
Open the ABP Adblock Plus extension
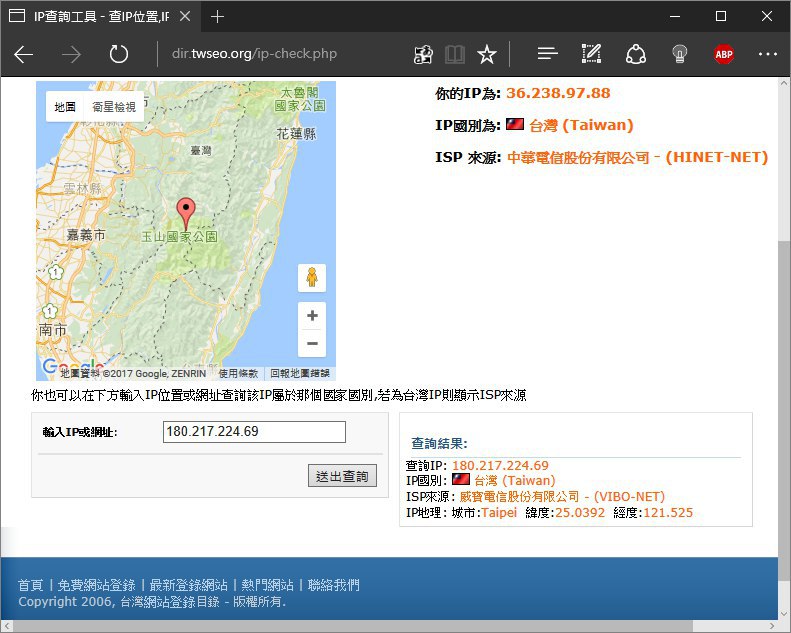tap(724, 54)
